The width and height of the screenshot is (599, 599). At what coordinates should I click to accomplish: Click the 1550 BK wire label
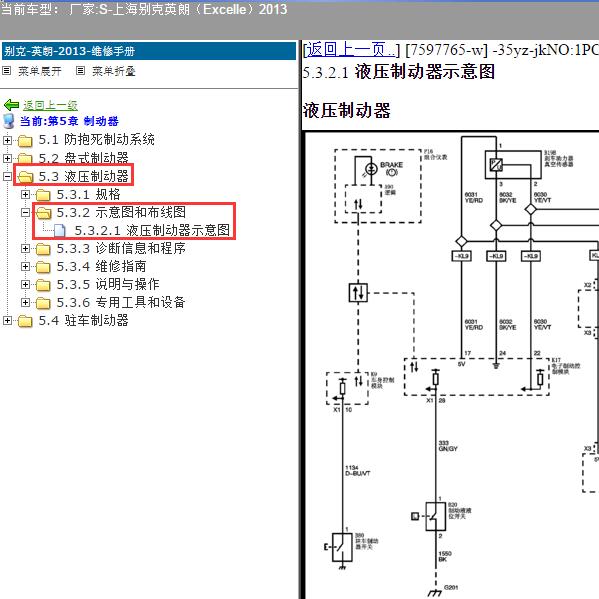445,556
